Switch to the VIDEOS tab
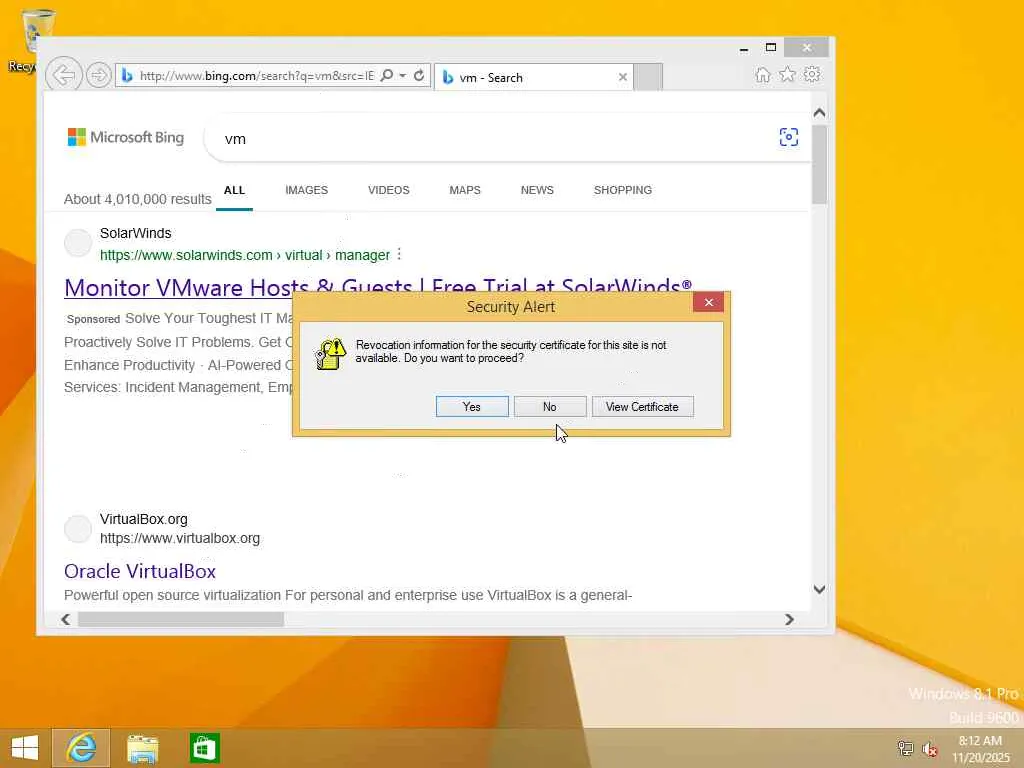 pos(389,190)
